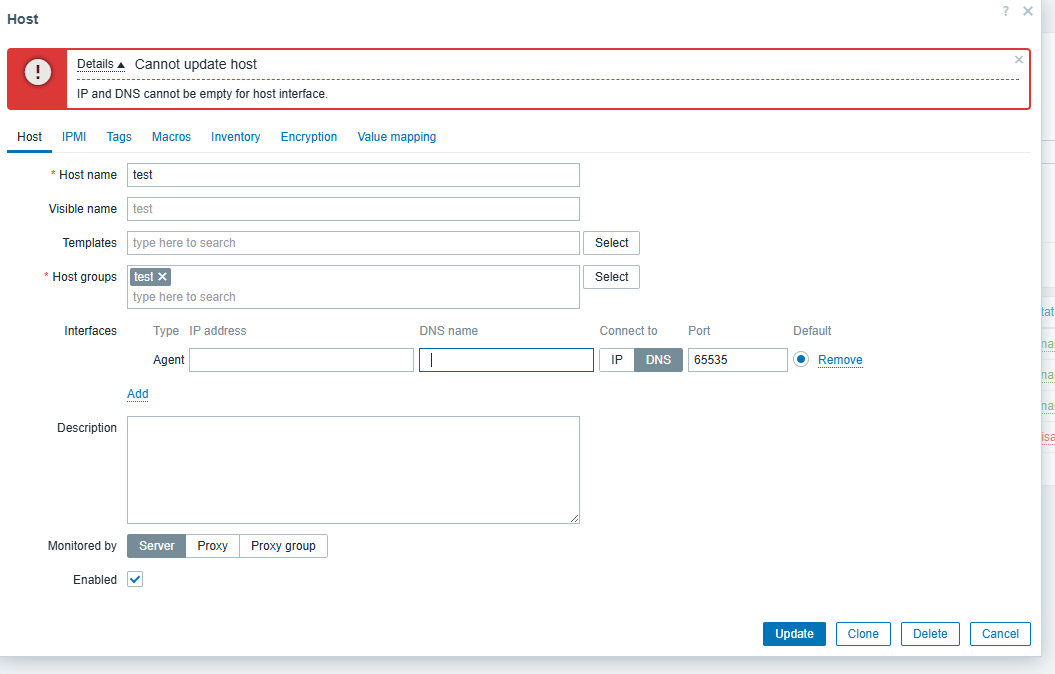Open Select button next to Templates
This screenshot has height=674, width=1055.
(x=611, y=243)
